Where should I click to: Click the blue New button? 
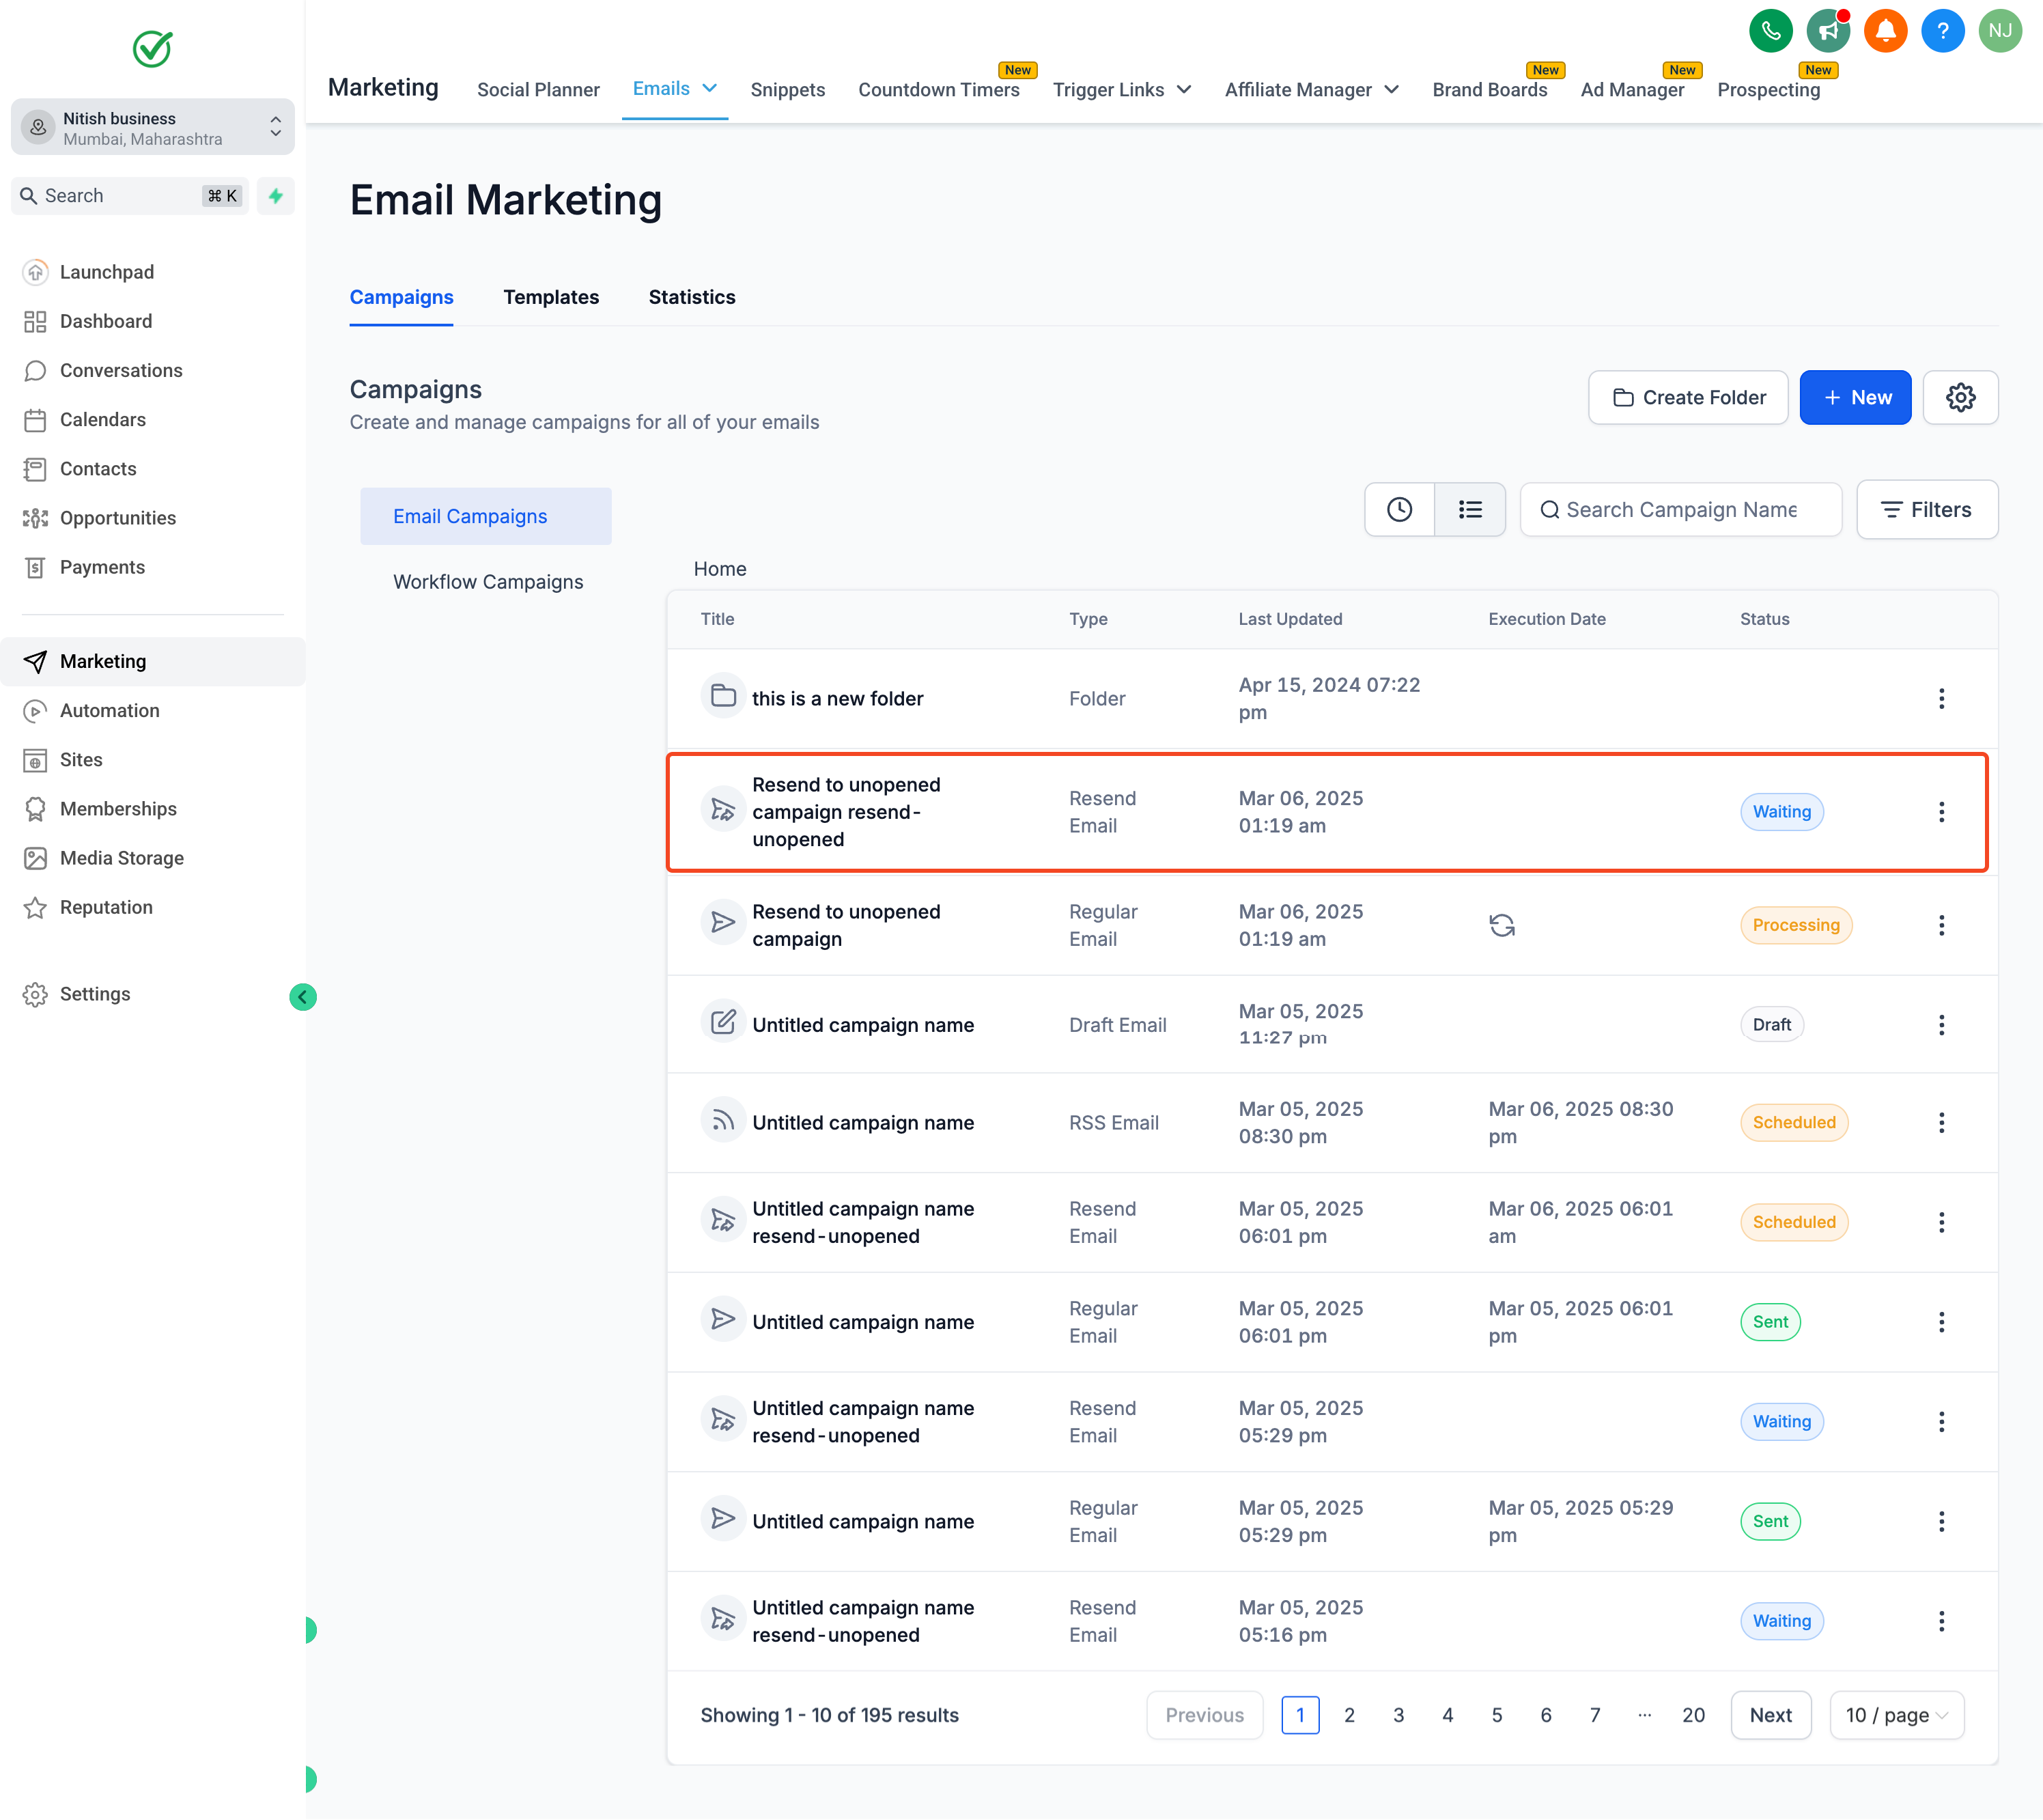1855,398
